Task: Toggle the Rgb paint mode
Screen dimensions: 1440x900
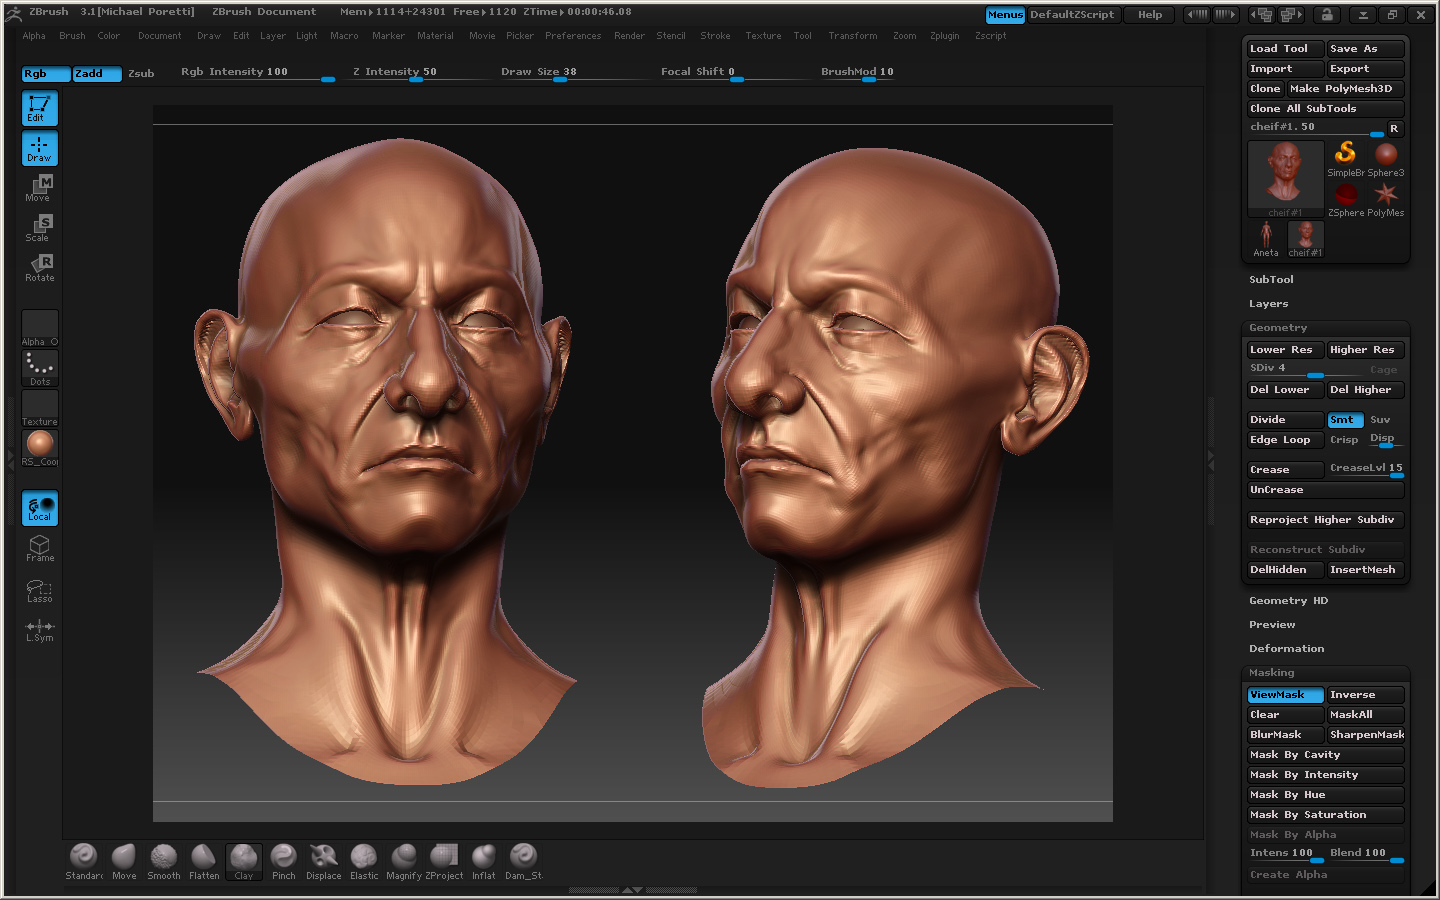Action: [46, 74]
